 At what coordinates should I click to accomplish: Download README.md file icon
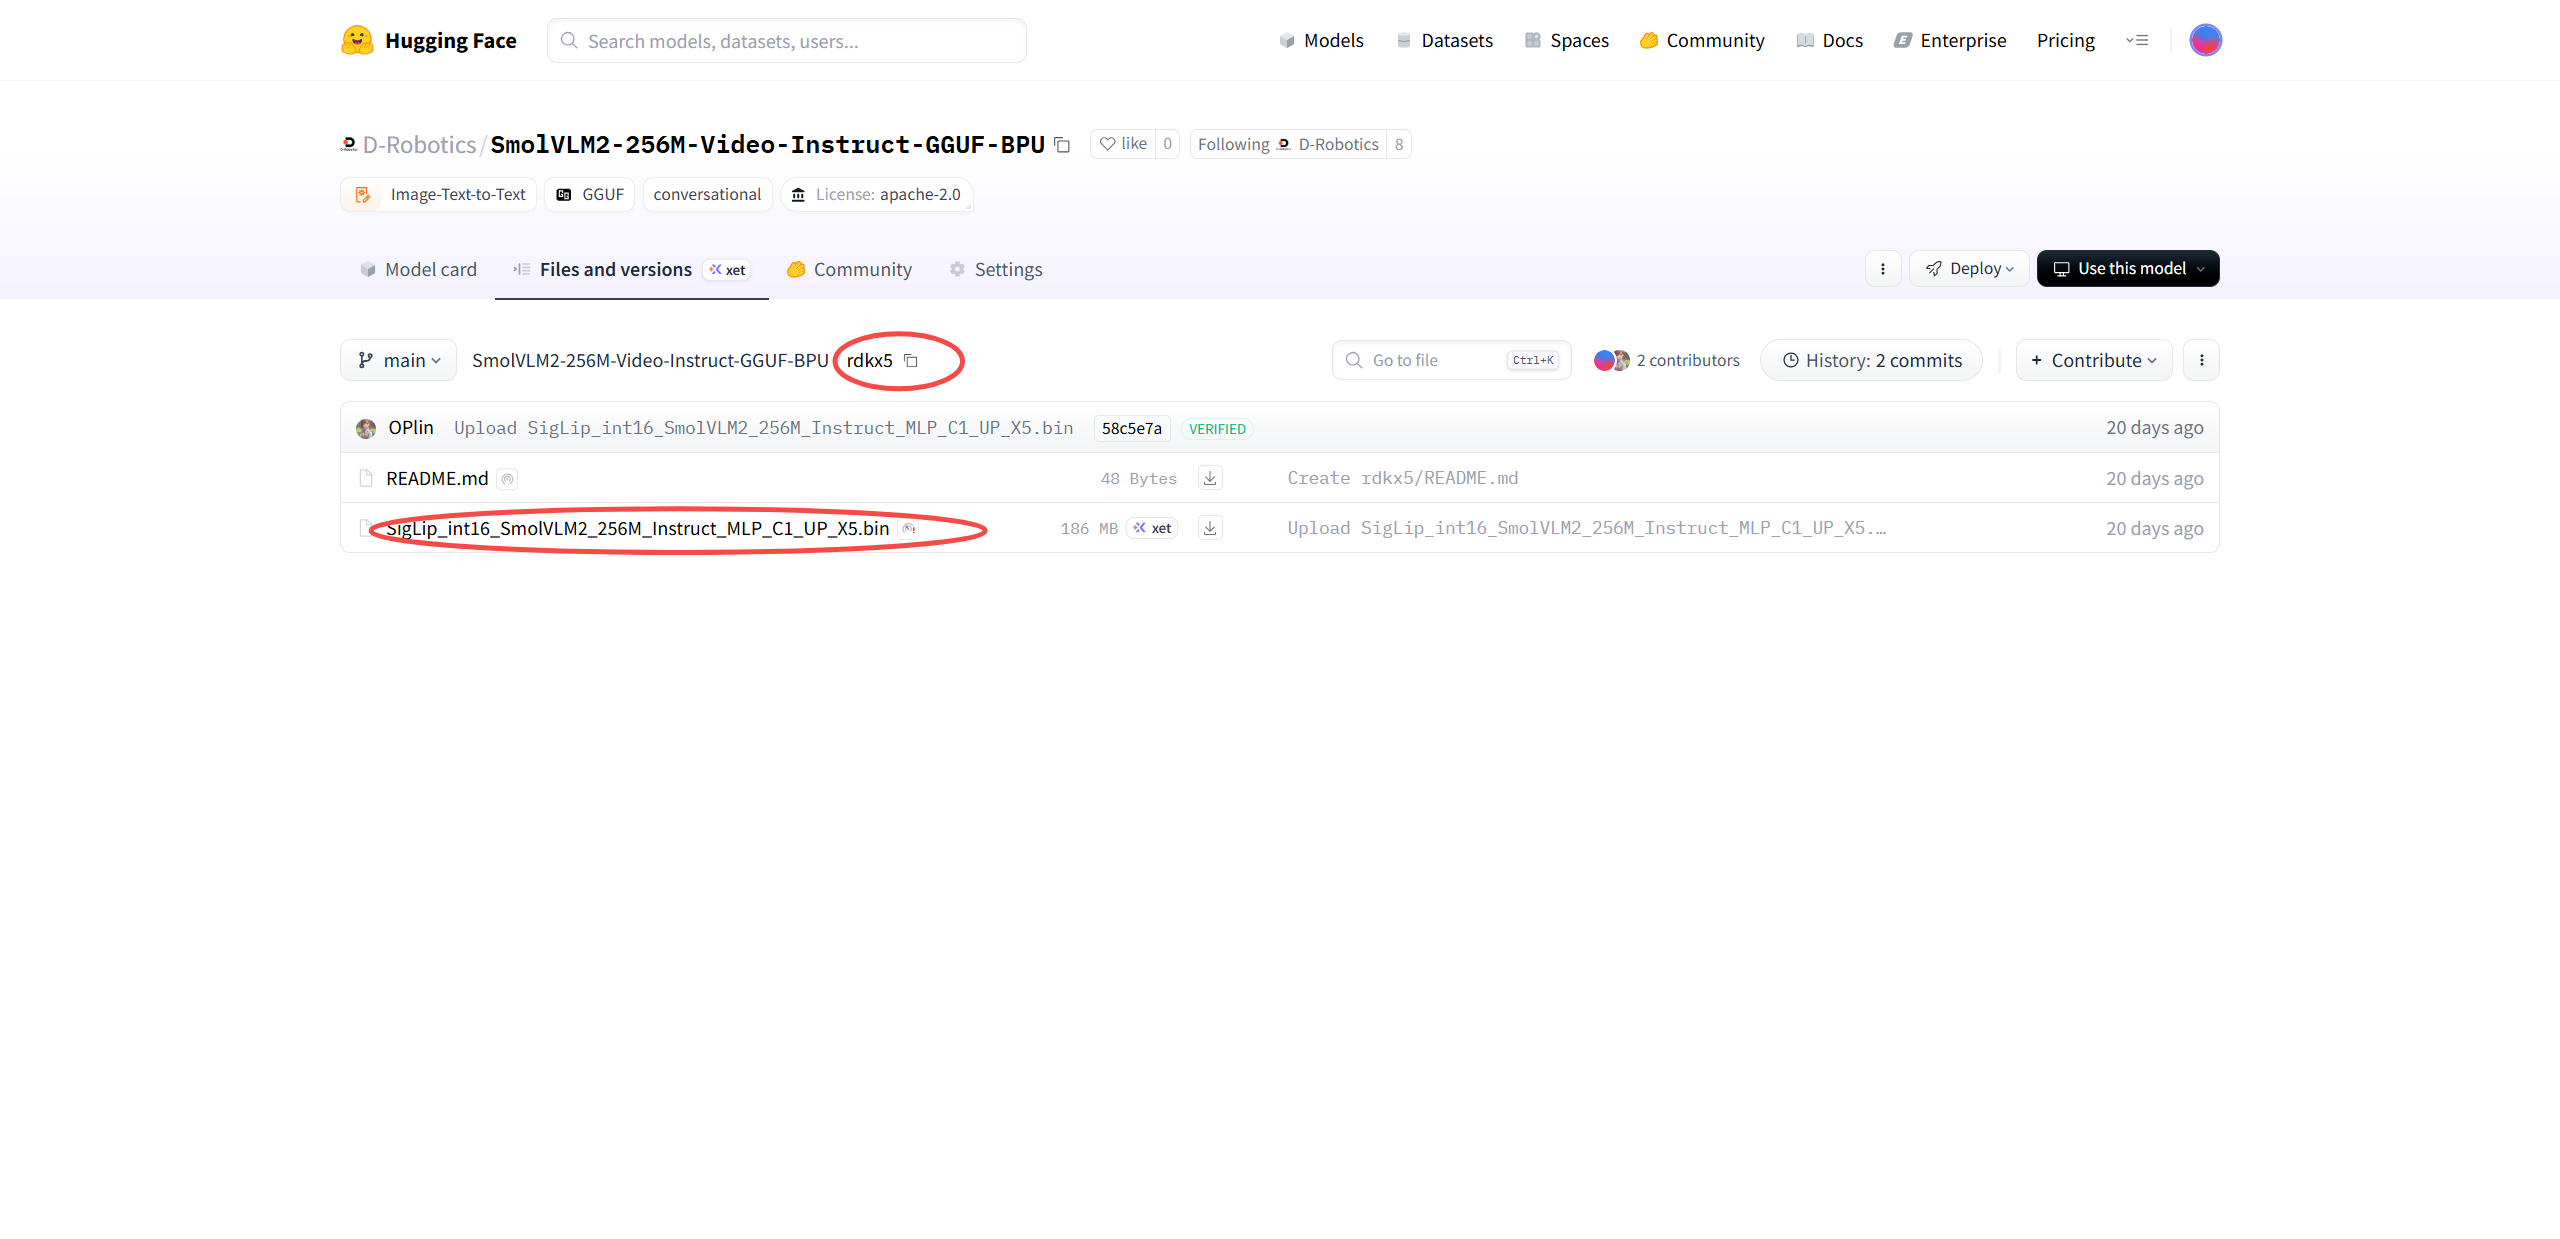(1210, 478)
